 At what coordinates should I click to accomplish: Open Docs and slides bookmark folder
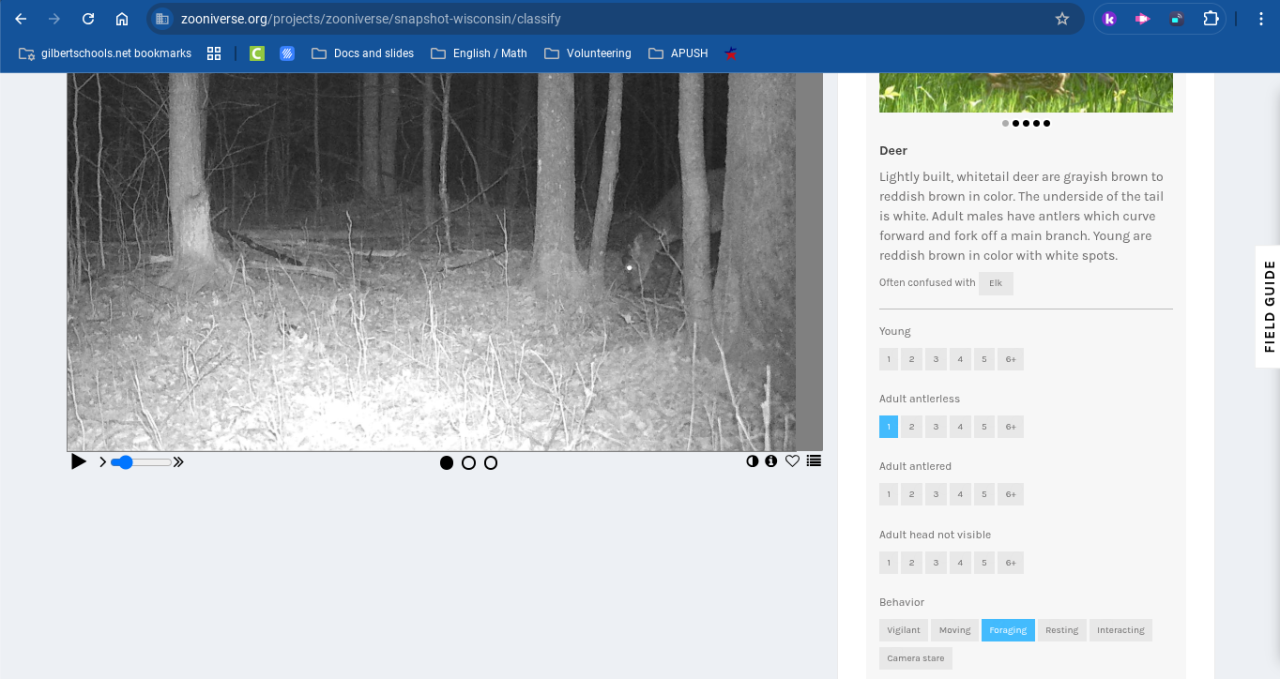[362, 53]
